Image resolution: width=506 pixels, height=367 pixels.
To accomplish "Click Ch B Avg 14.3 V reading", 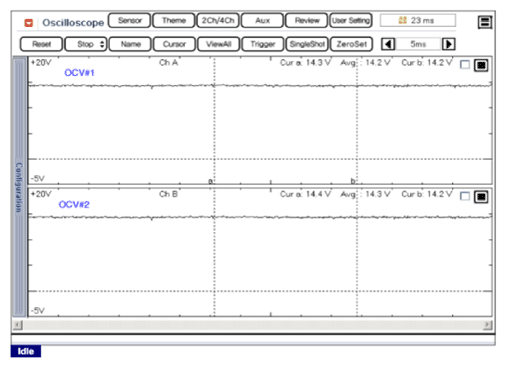I will [x=365, y=194].
